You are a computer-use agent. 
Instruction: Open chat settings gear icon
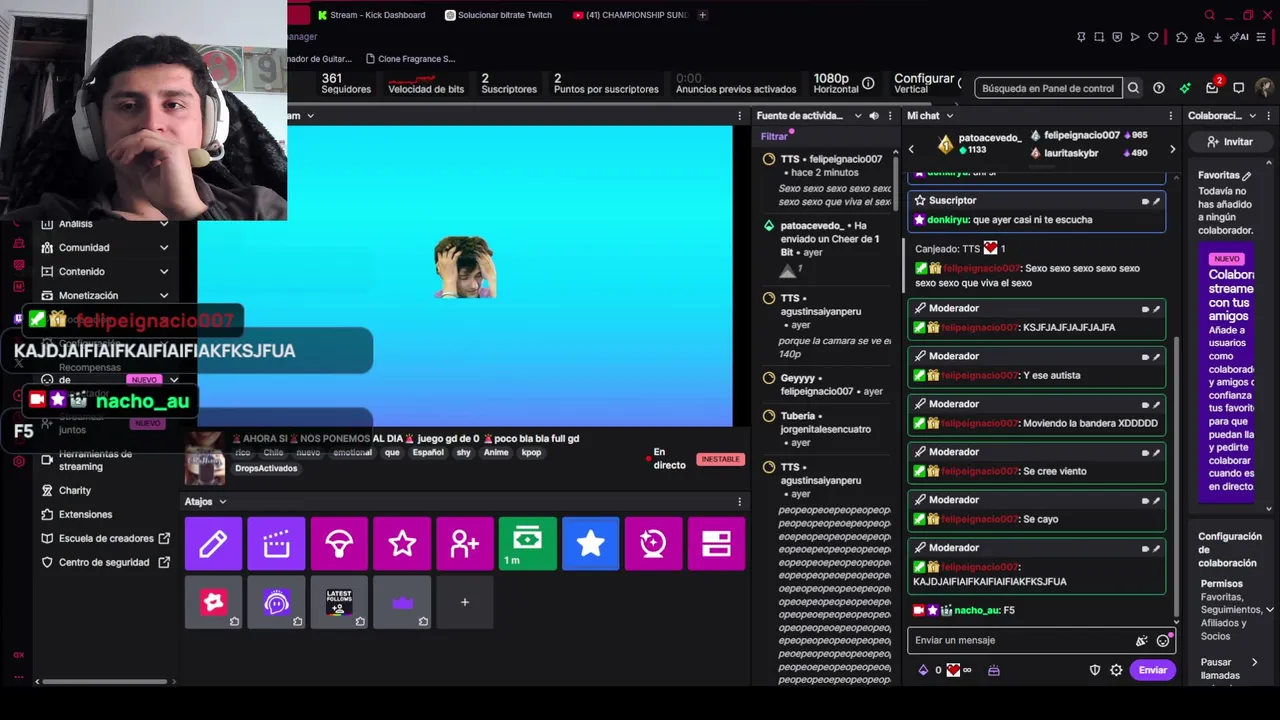click(1116, 670)
